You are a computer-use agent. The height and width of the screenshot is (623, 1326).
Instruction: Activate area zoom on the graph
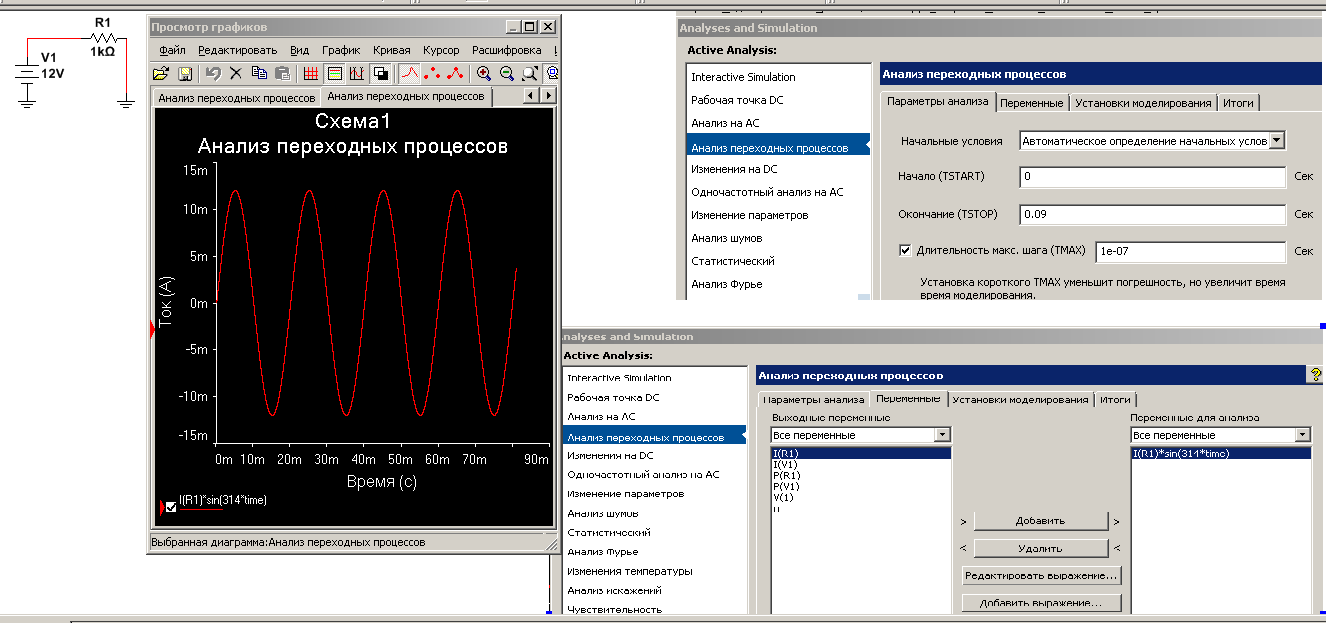tap(527, 72)
